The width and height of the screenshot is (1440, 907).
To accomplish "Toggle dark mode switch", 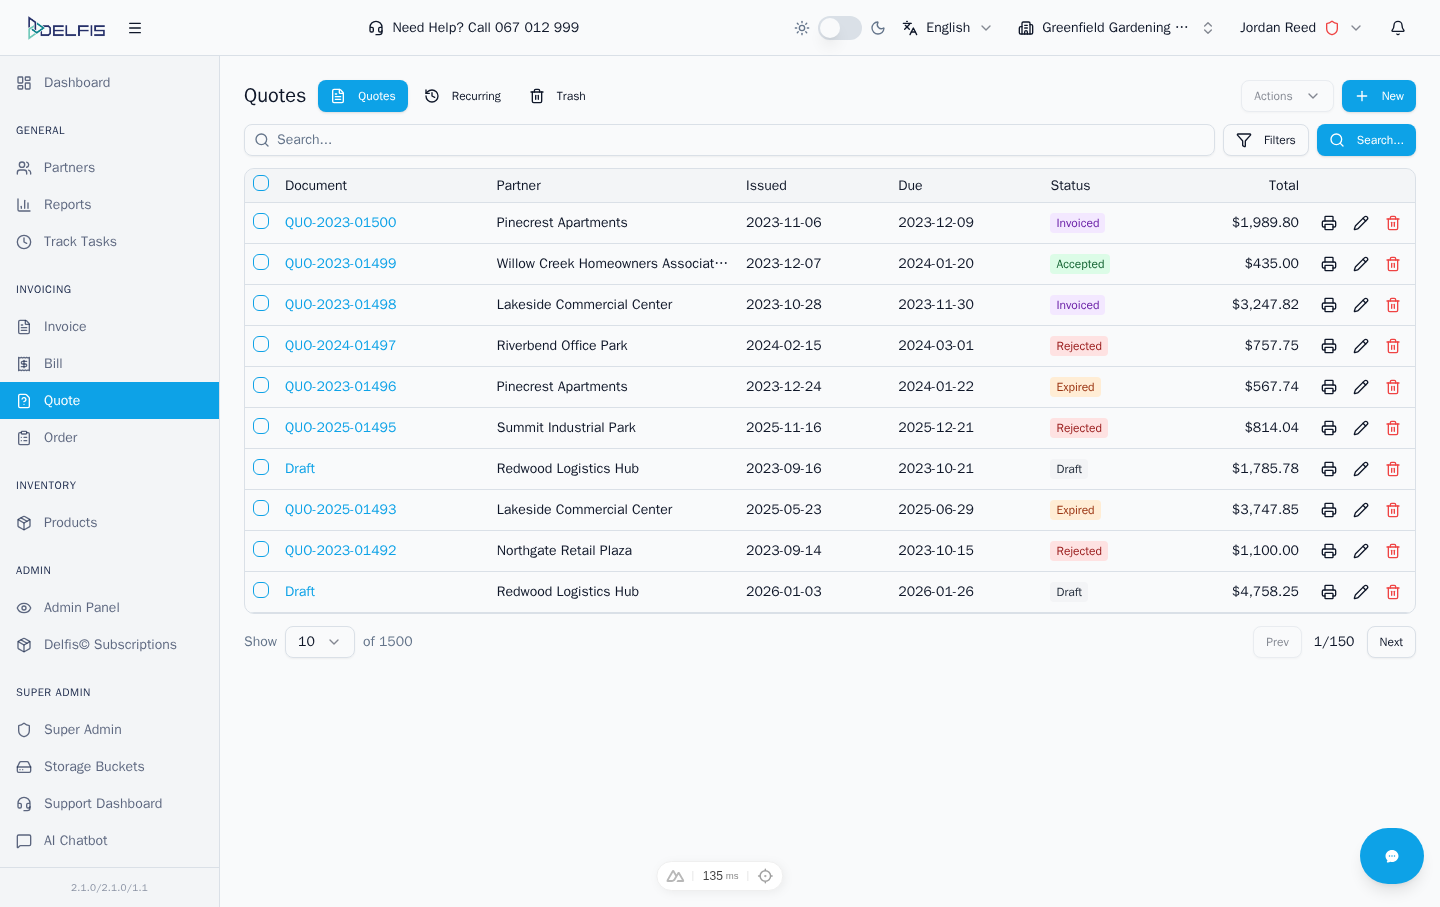I will (x=839, y=28).
